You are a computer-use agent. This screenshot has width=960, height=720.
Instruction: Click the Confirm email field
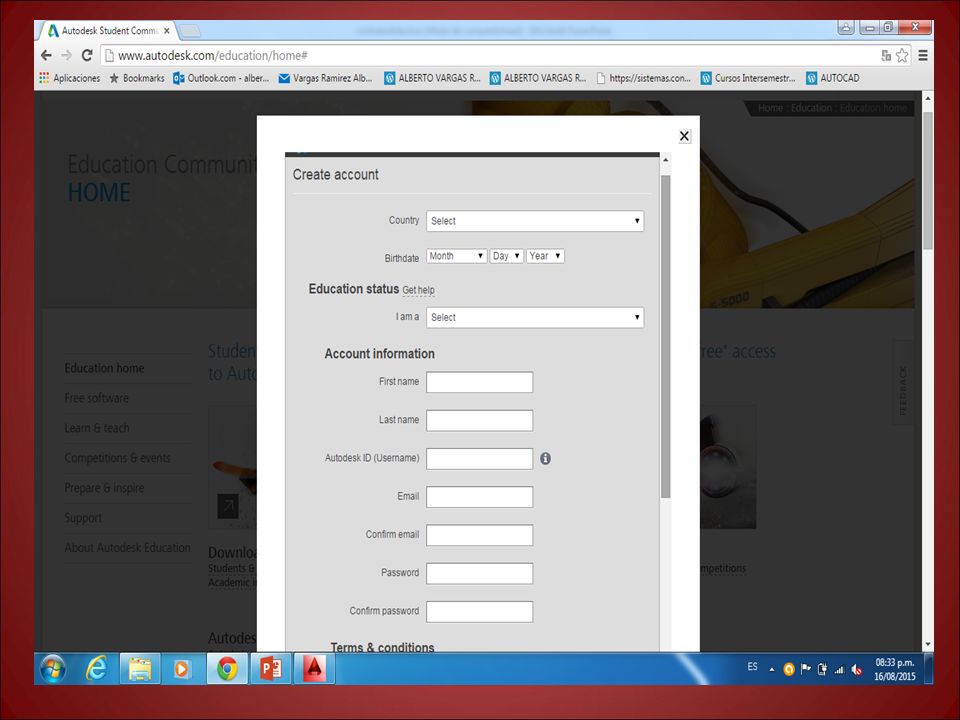pos(479,535)
